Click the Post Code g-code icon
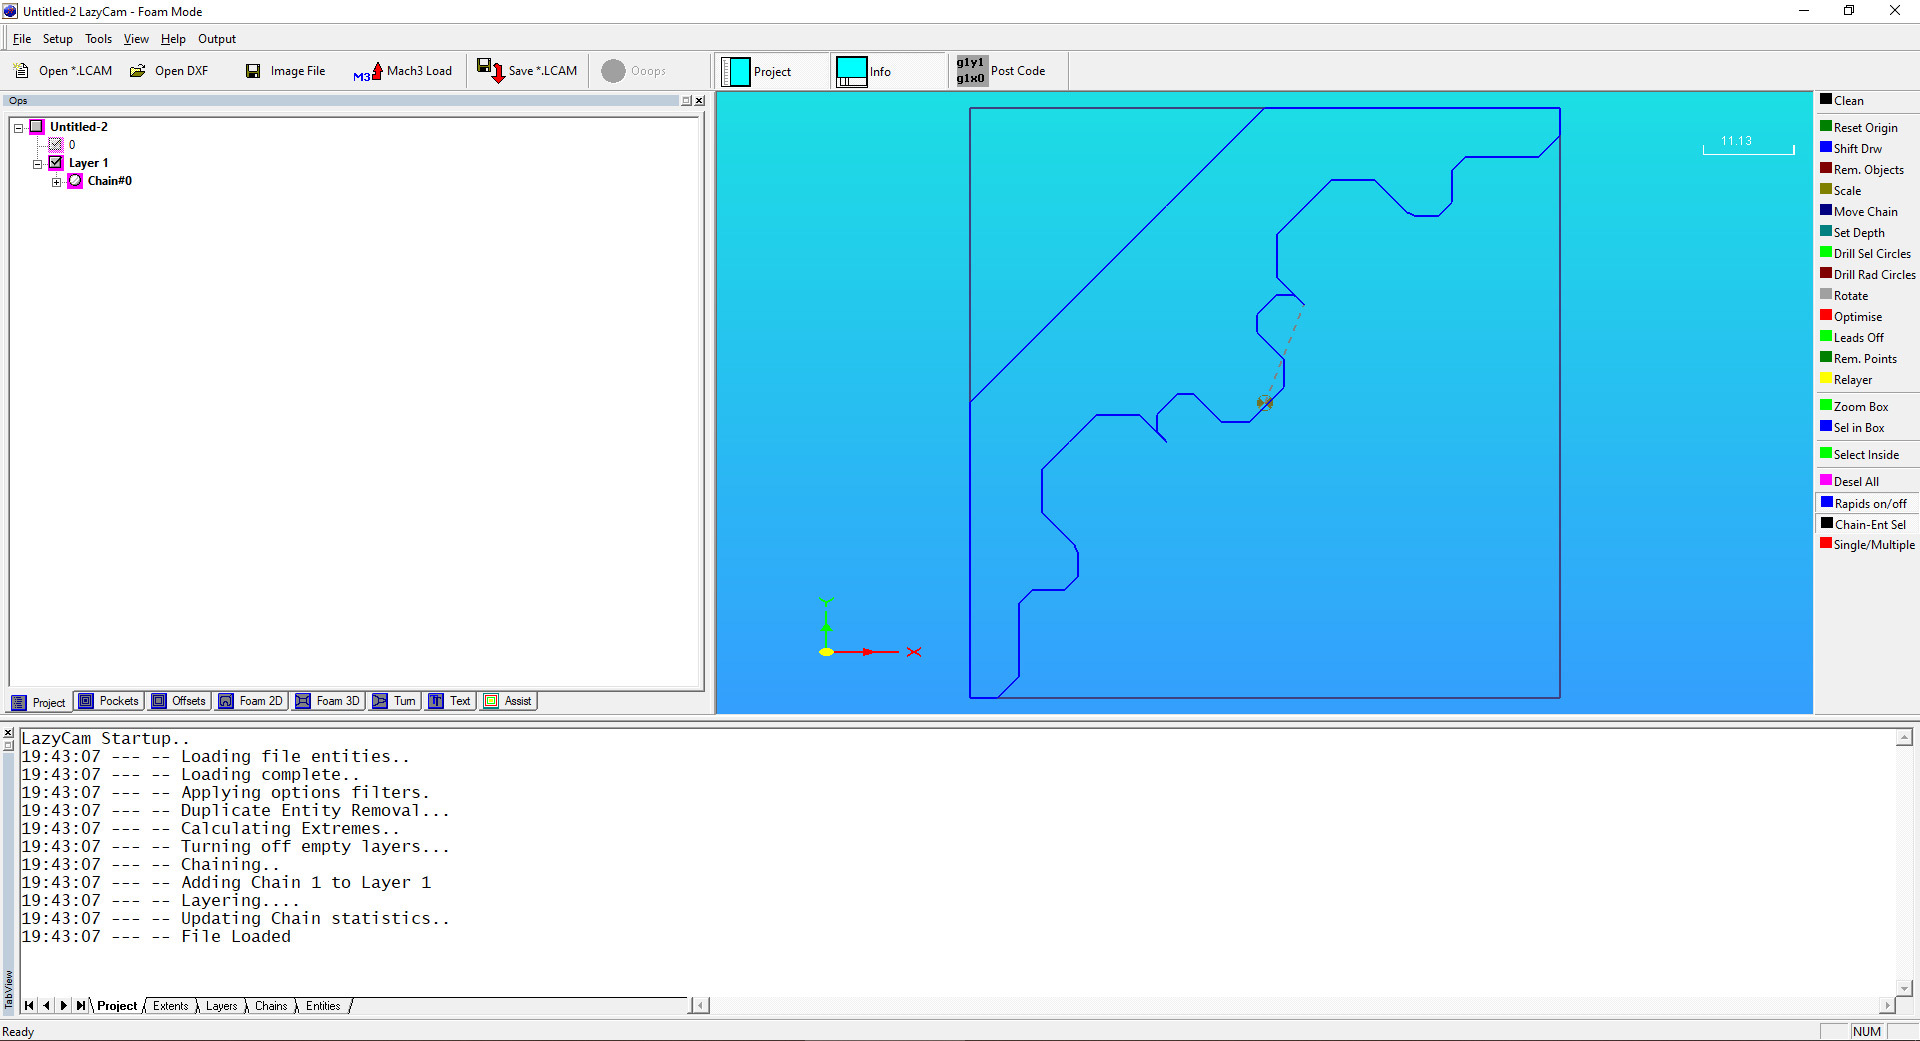This screenshot has width=1920, height=1041. coord(970,71)
